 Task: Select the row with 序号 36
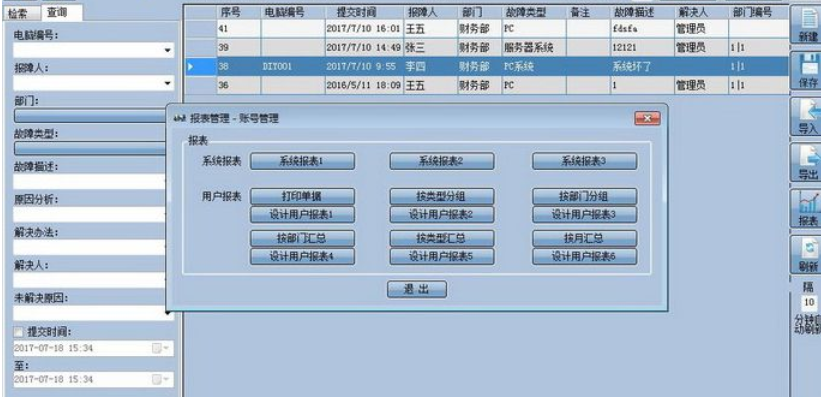click(487, 85)
